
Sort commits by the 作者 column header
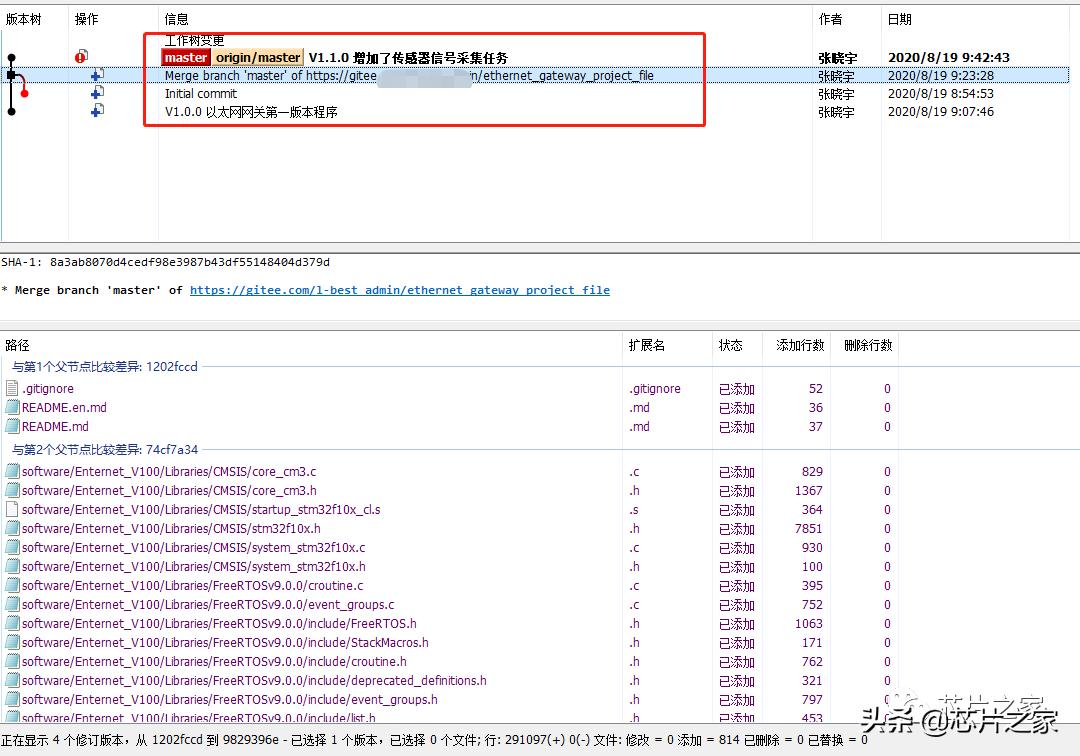point(830,19)
